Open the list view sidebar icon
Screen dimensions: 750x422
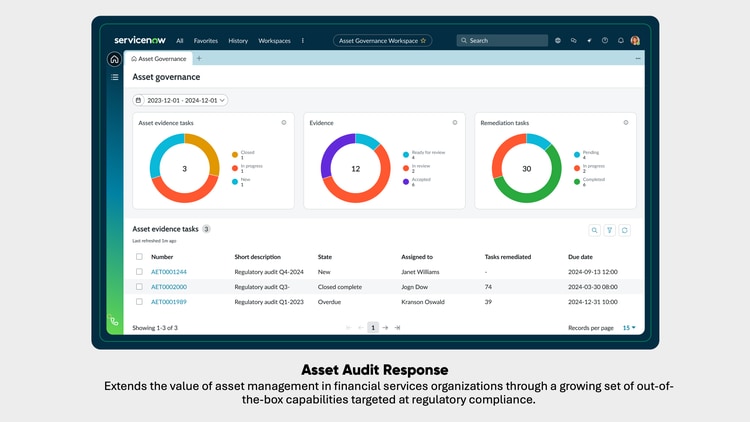pos(114,77)
